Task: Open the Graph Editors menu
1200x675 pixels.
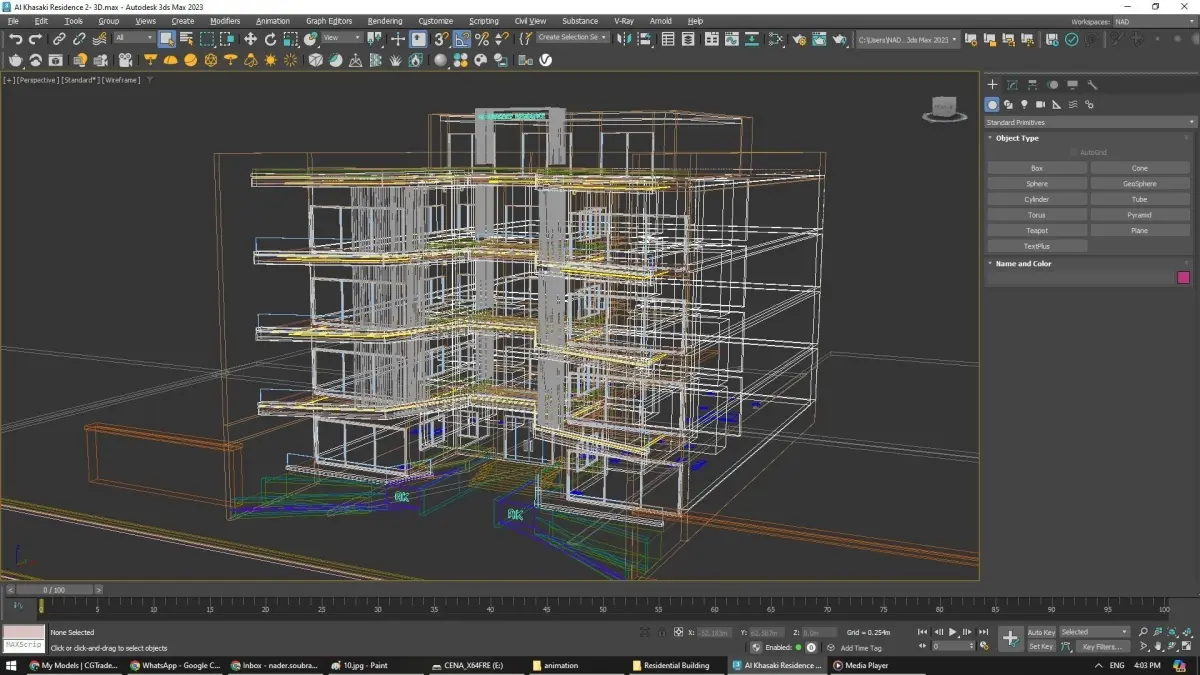Action: [329, 21]
